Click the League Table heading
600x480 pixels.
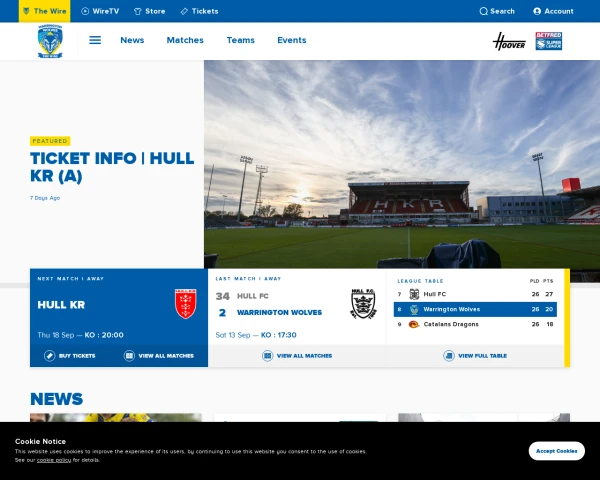pyautogui.click(x=420, y=281)
